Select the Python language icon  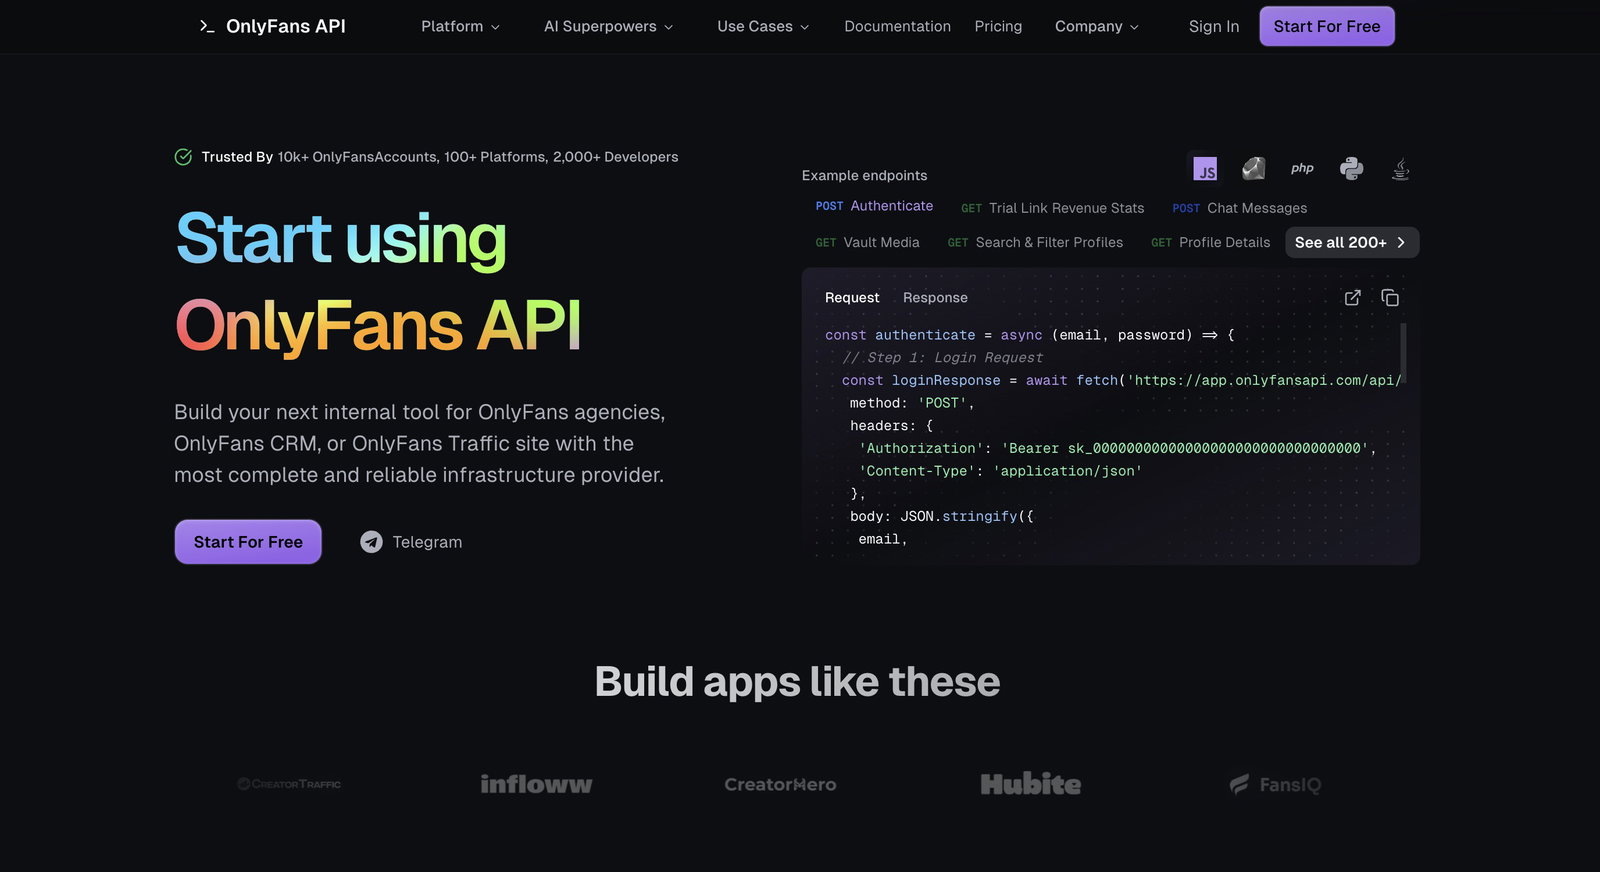point(1351,169)
